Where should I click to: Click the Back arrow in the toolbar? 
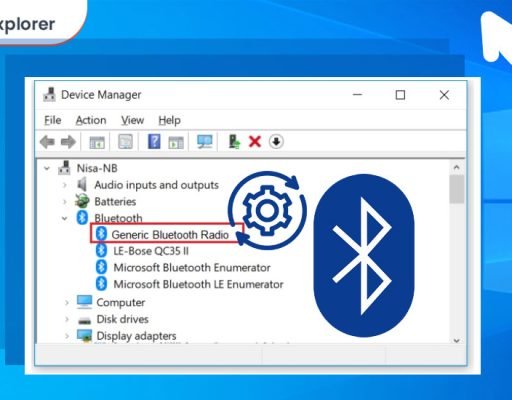coord(47,142)
